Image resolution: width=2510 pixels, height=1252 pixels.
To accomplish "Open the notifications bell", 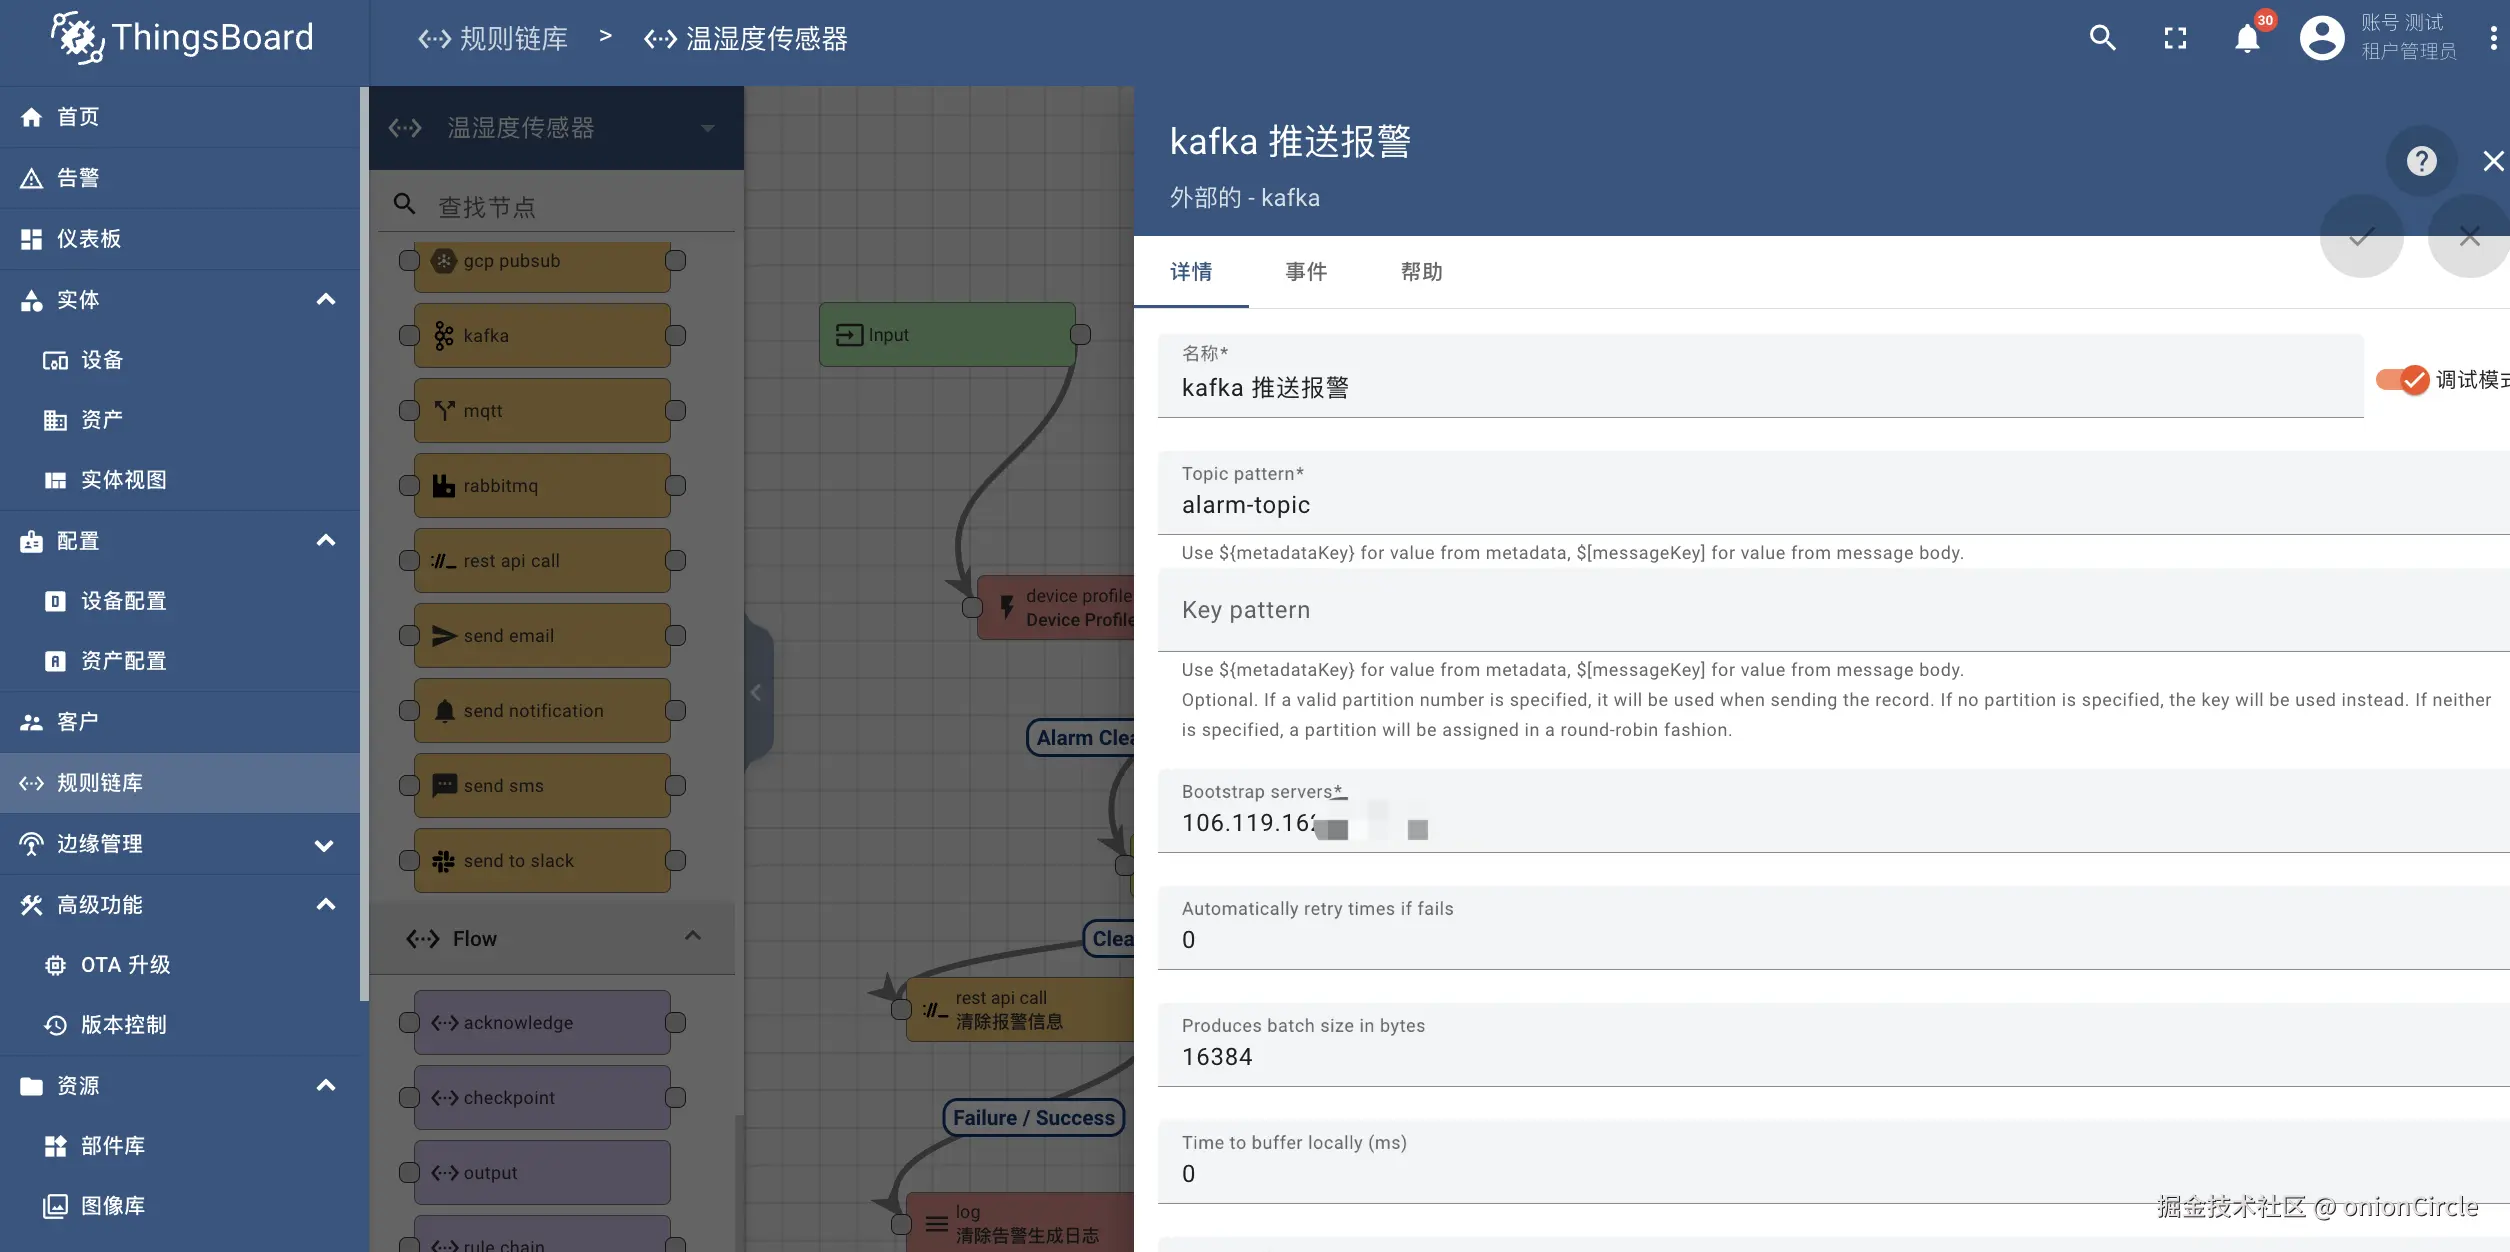I will click(2247, 38).
